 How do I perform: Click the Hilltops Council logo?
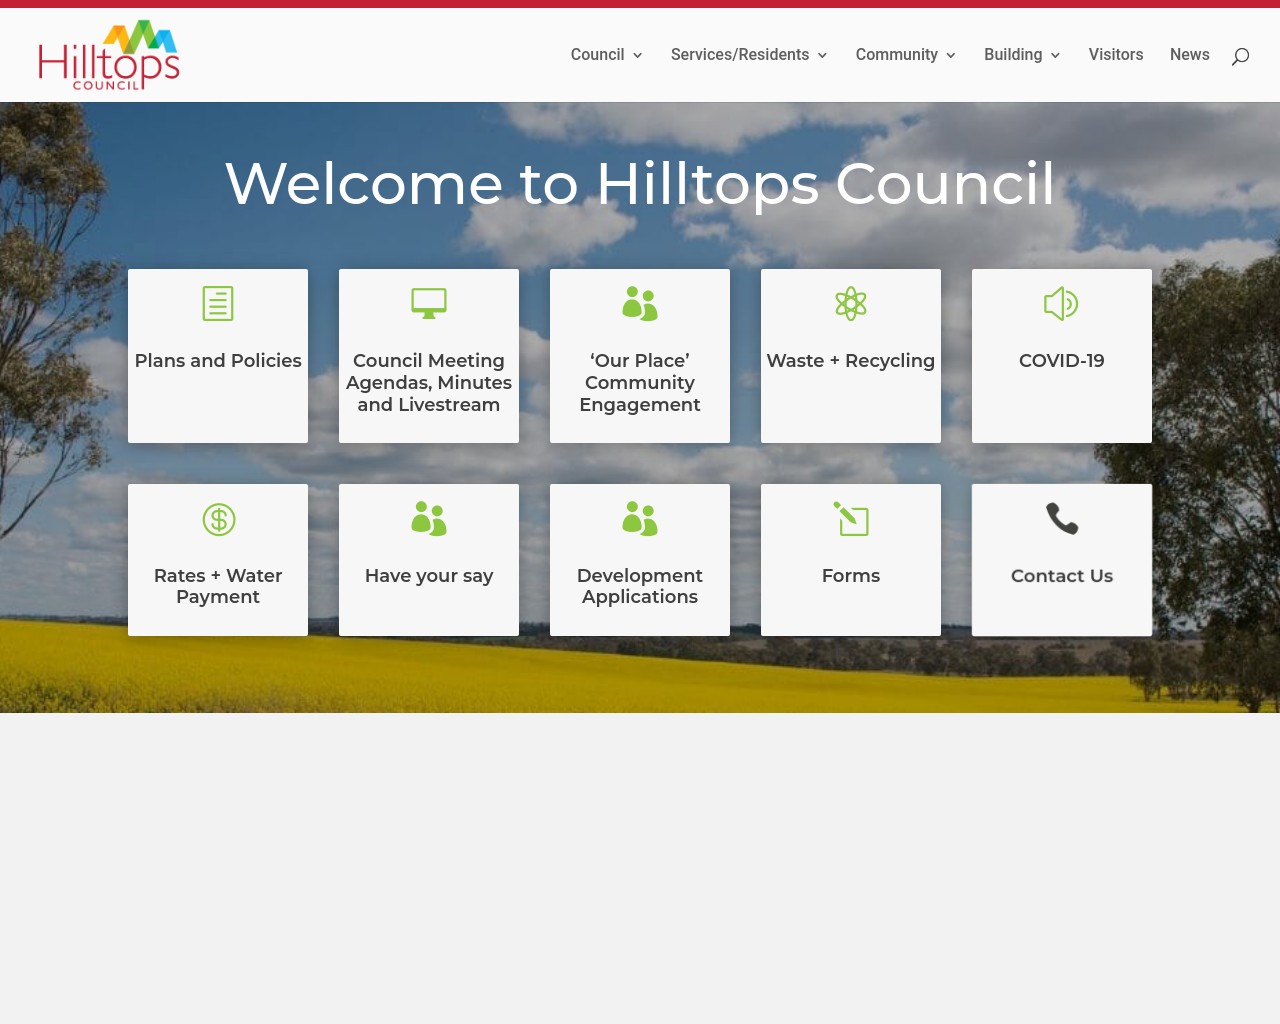(x=109, y=55)
